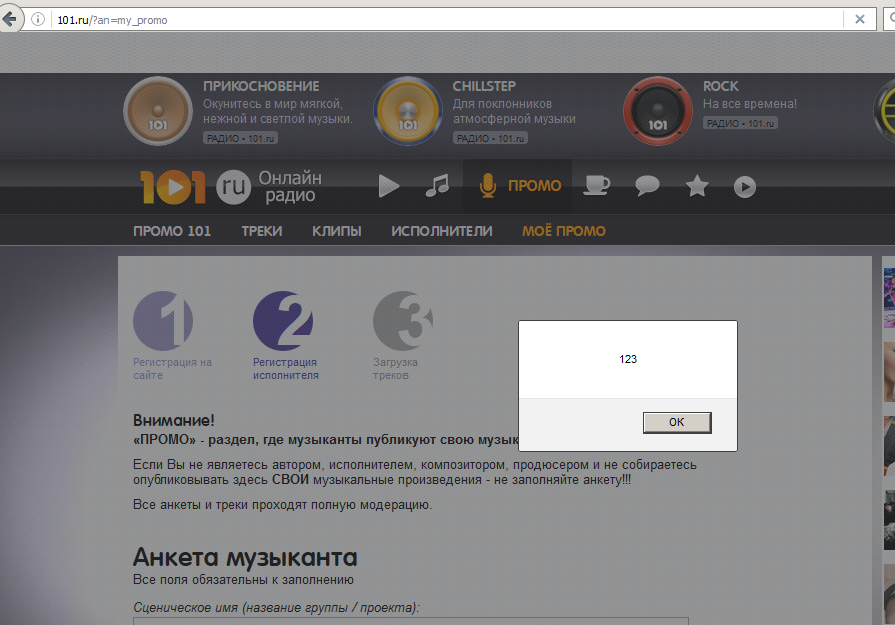Open the ПРОМО microphone tab
895x625 pixels.
pyautogui.click(x=518, y=186)
